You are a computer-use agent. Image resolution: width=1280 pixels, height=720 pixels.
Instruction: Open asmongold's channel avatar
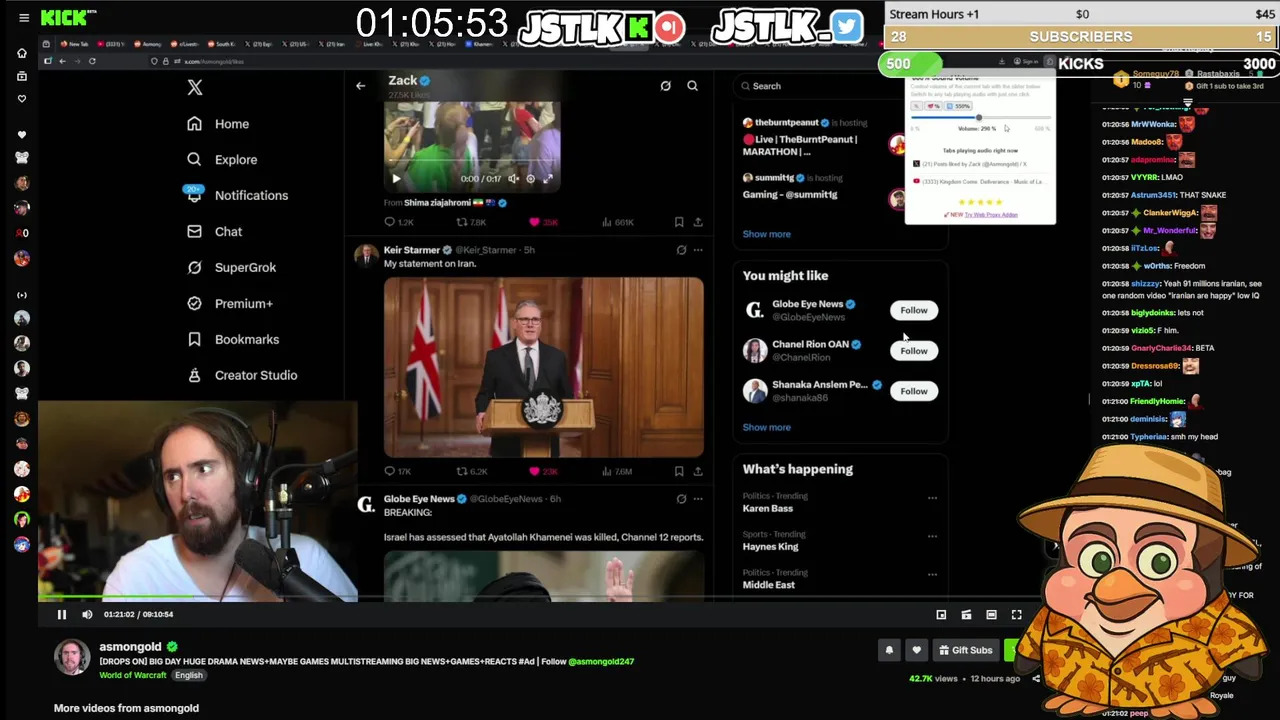pos(72,657)
